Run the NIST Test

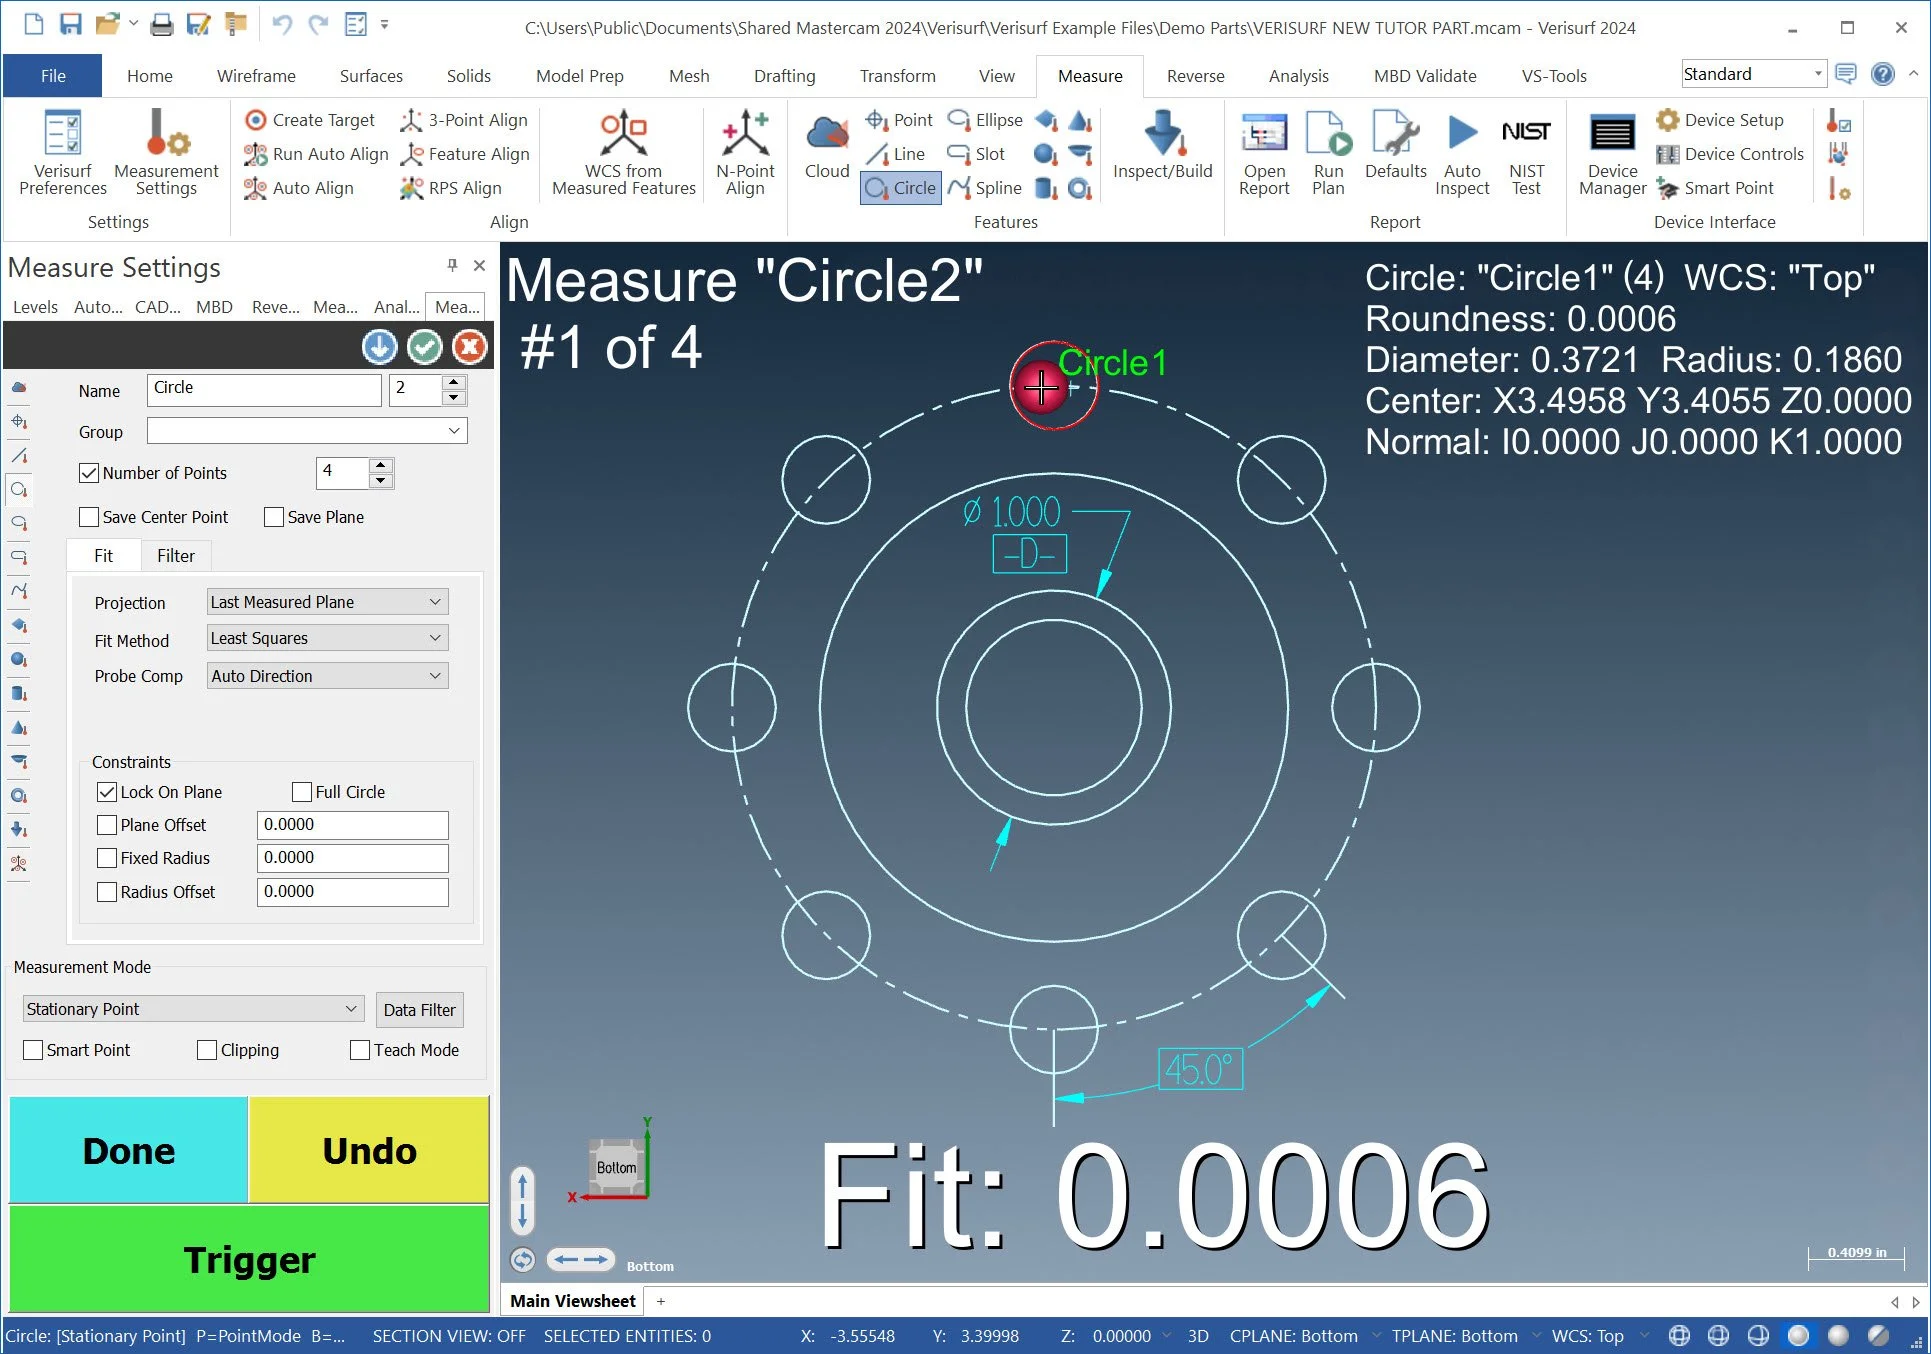(x=1525, y=152)
